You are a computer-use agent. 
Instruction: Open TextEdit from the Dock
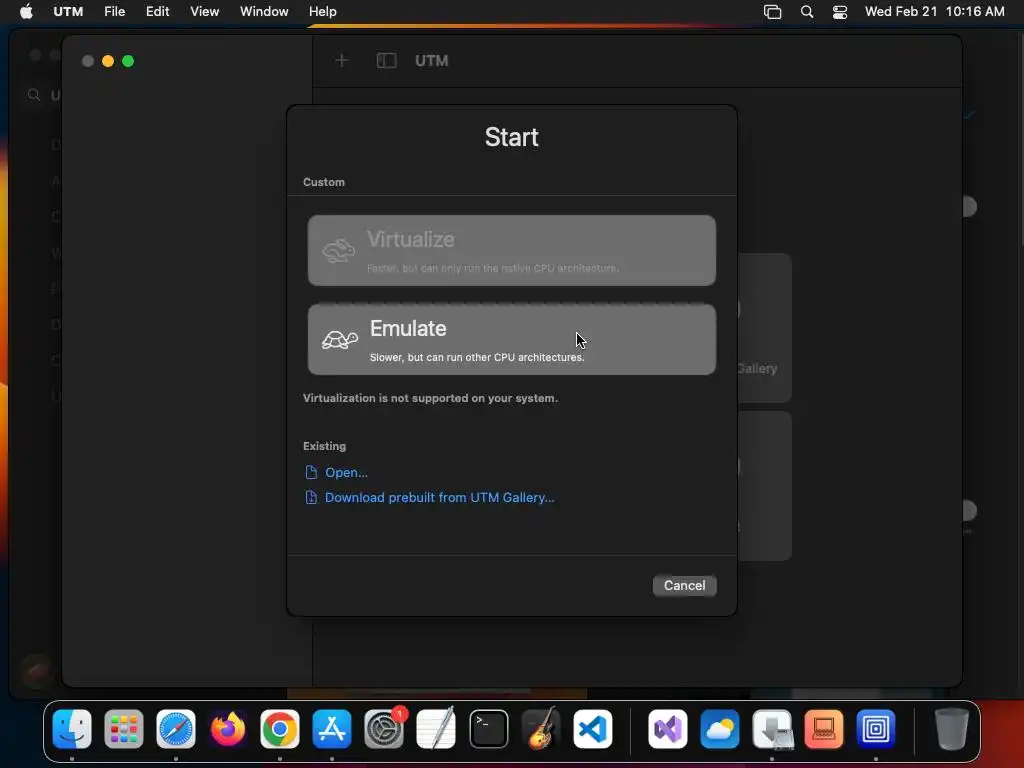tap(436, 729)
